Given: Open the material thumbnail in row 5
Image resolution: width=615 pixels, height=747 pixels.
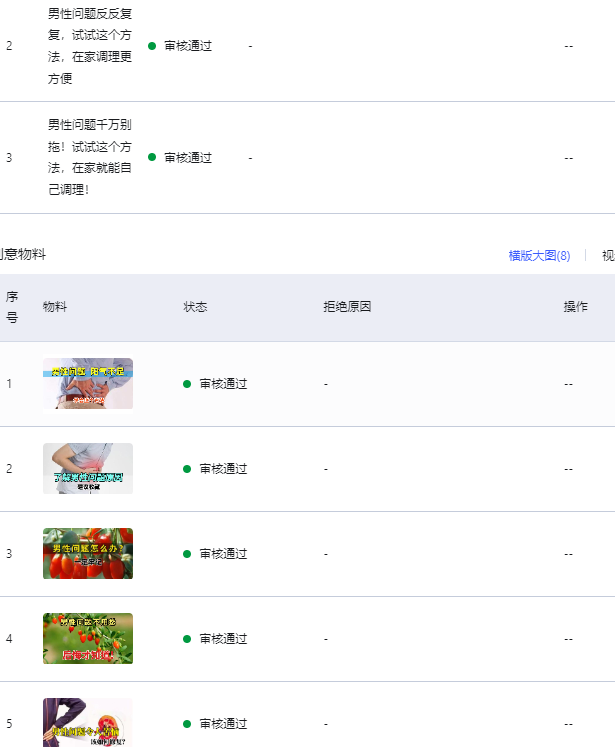Looking at the screenshot, I should coord(88,722).
